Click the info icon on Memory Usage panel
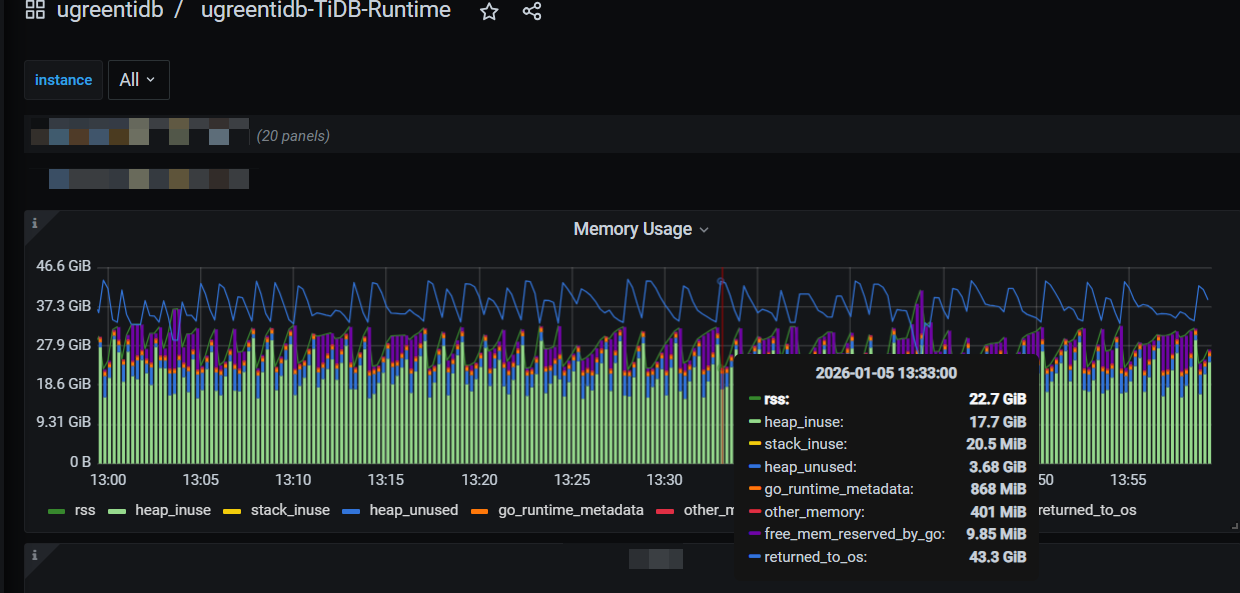Screen dimensions: 1240x593 (x=34, y=222)
